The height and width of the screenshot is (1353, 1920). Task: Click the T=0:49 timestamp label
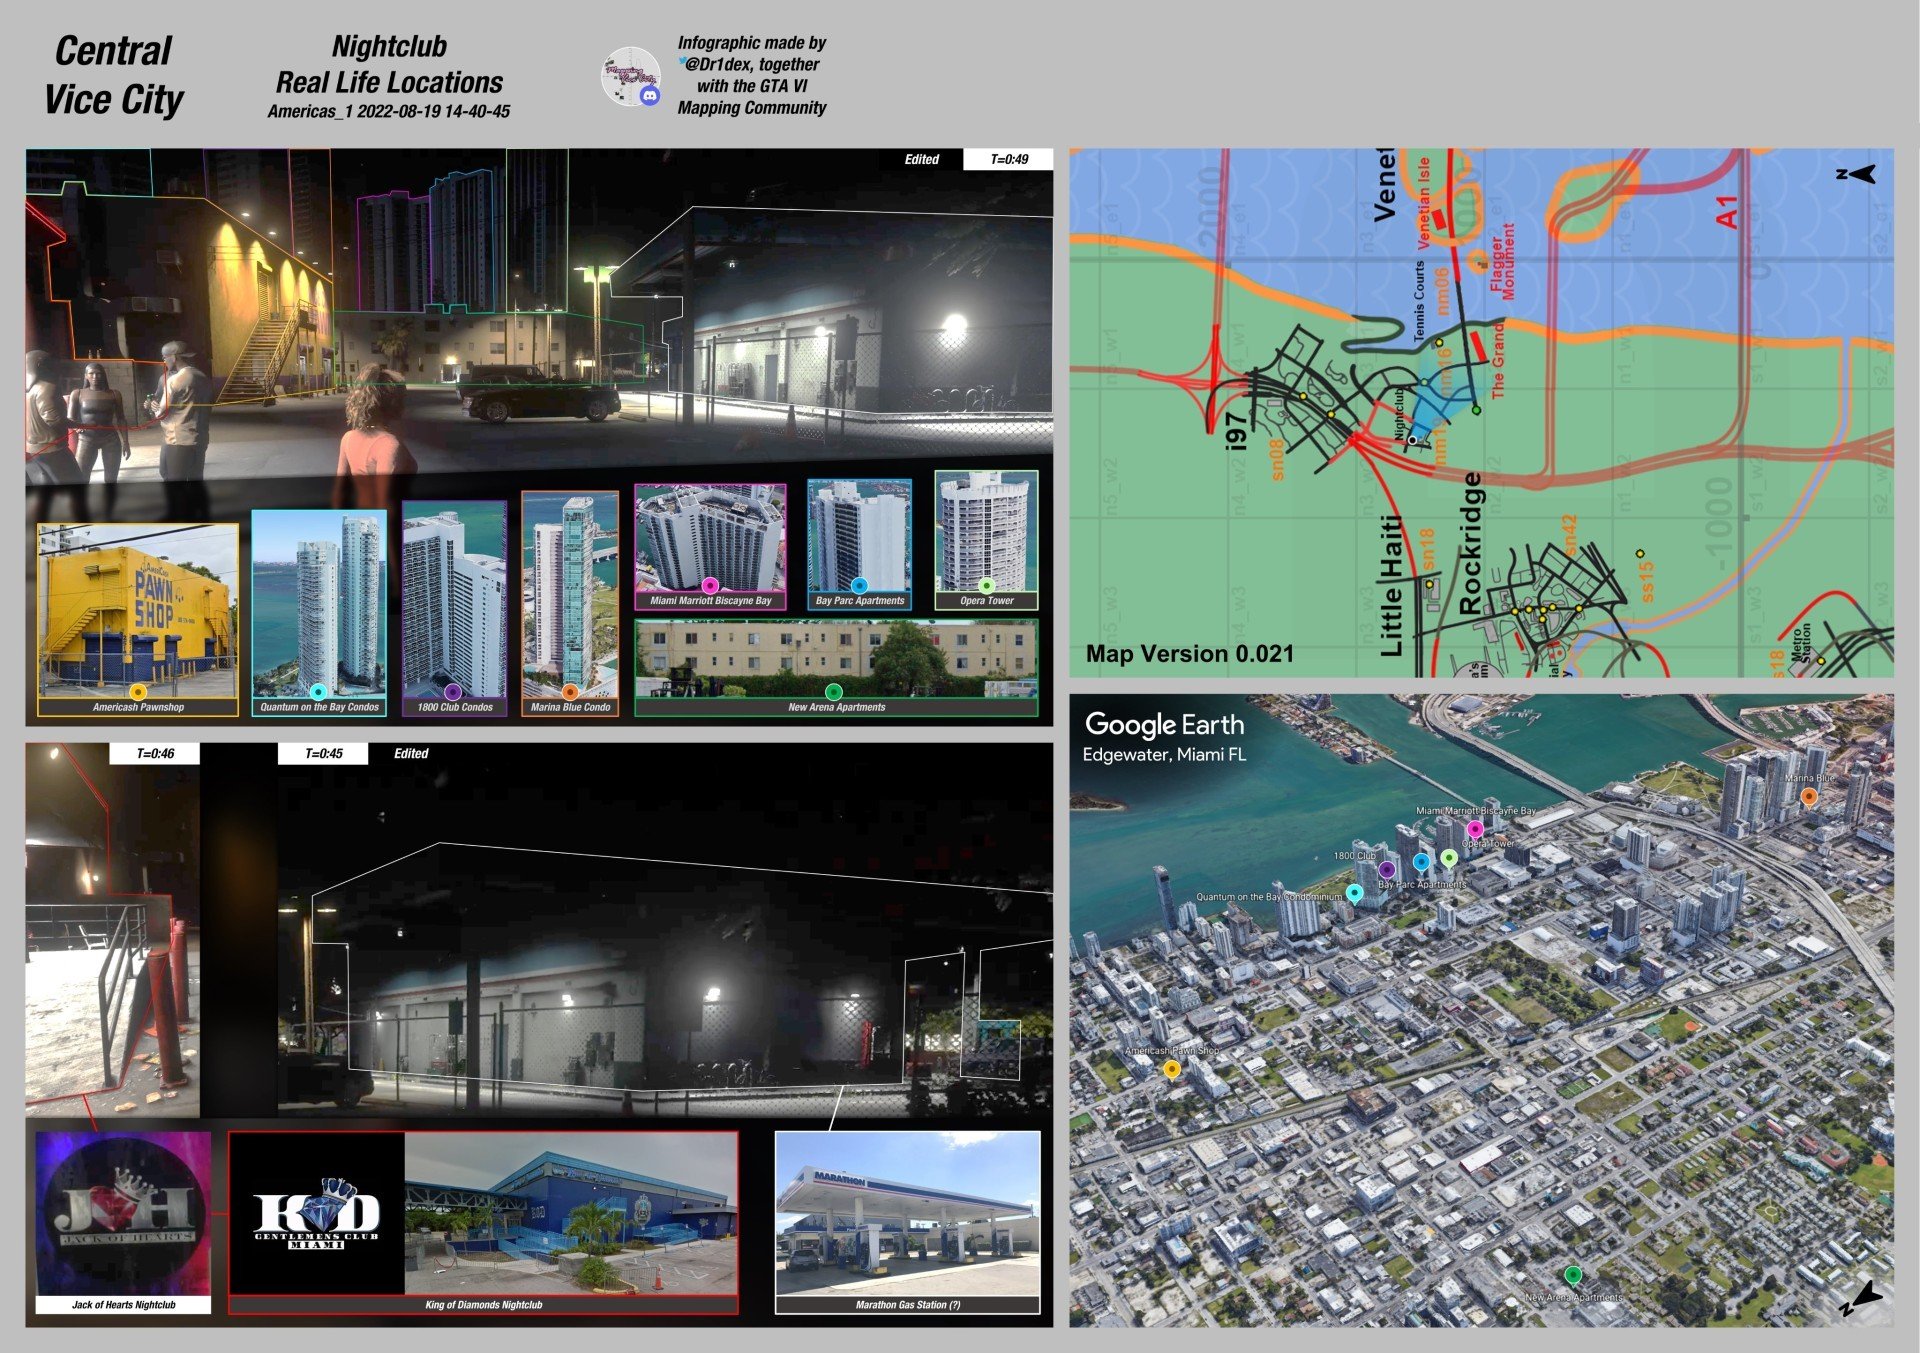click(x=1009, y=159)
